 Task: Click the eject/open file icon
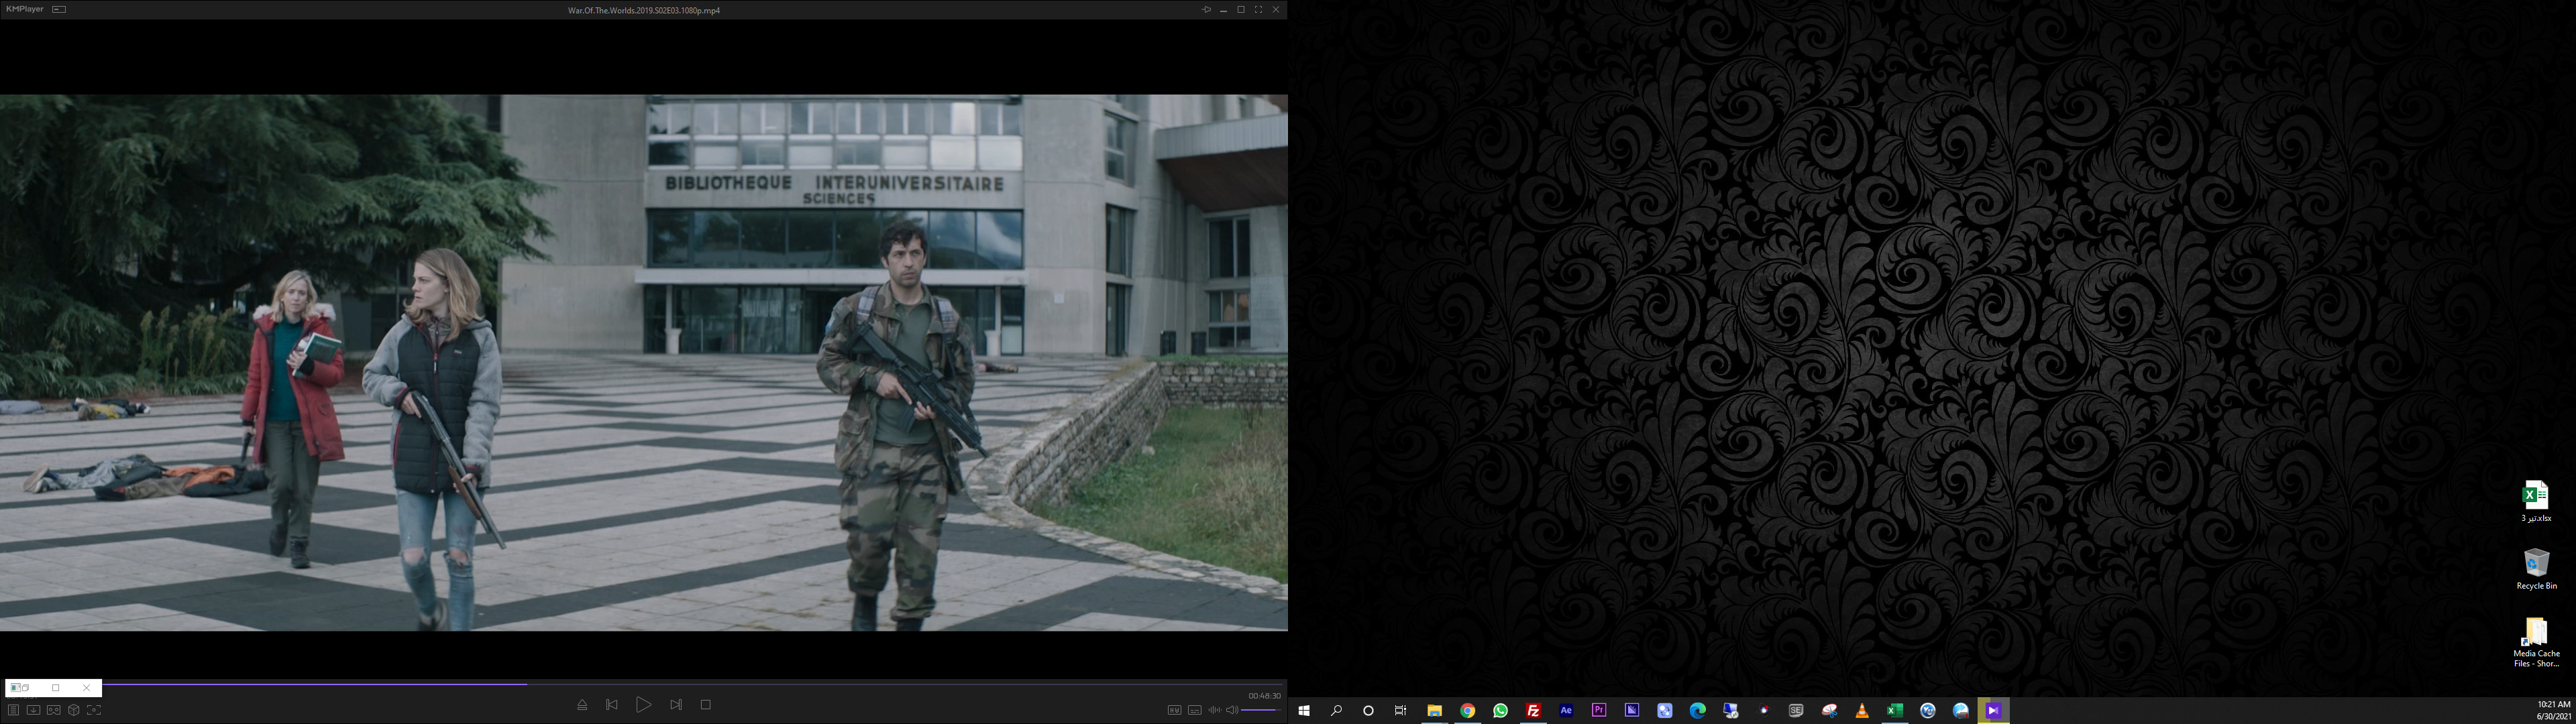point(582,705)
